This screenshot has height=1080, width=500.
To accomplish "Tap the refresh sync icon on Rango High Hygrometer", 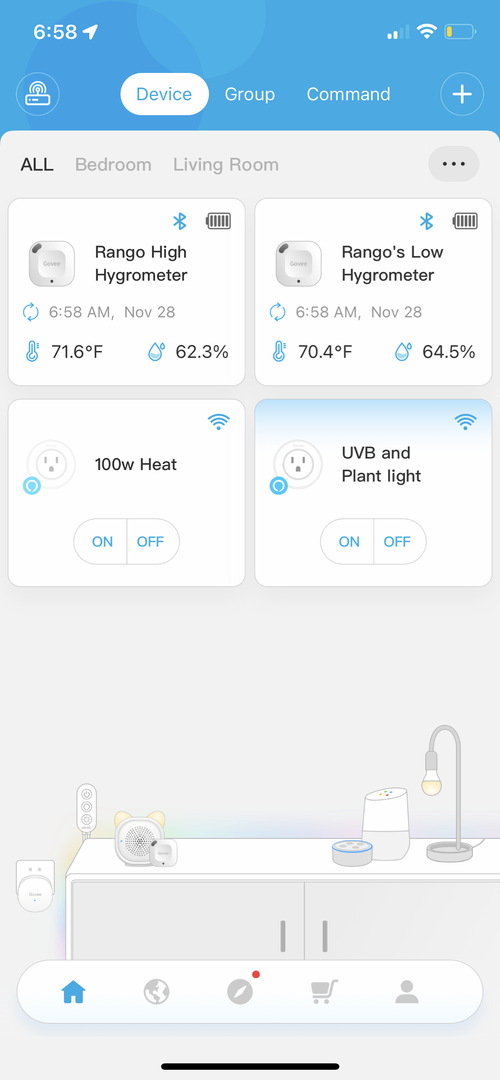I will pyautogui.click(x=31, y=312).
